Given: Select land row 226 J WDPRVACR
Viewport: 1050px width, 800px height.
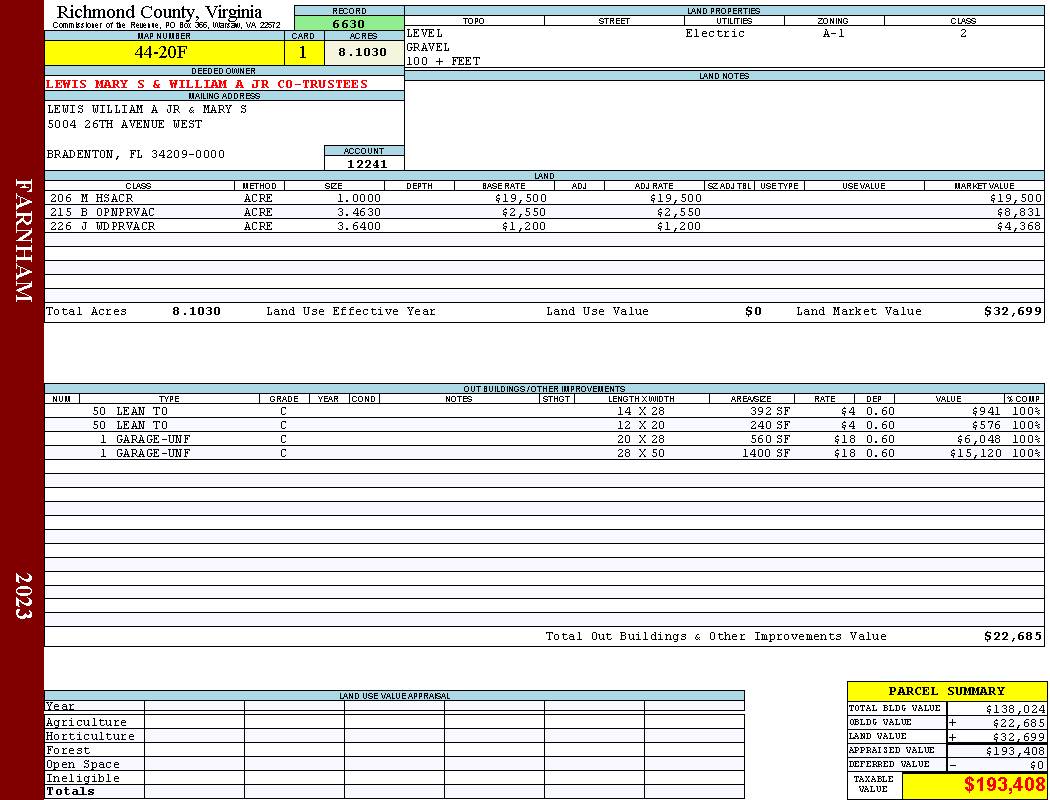Looking at the screenshot, I should click(544, 226).
